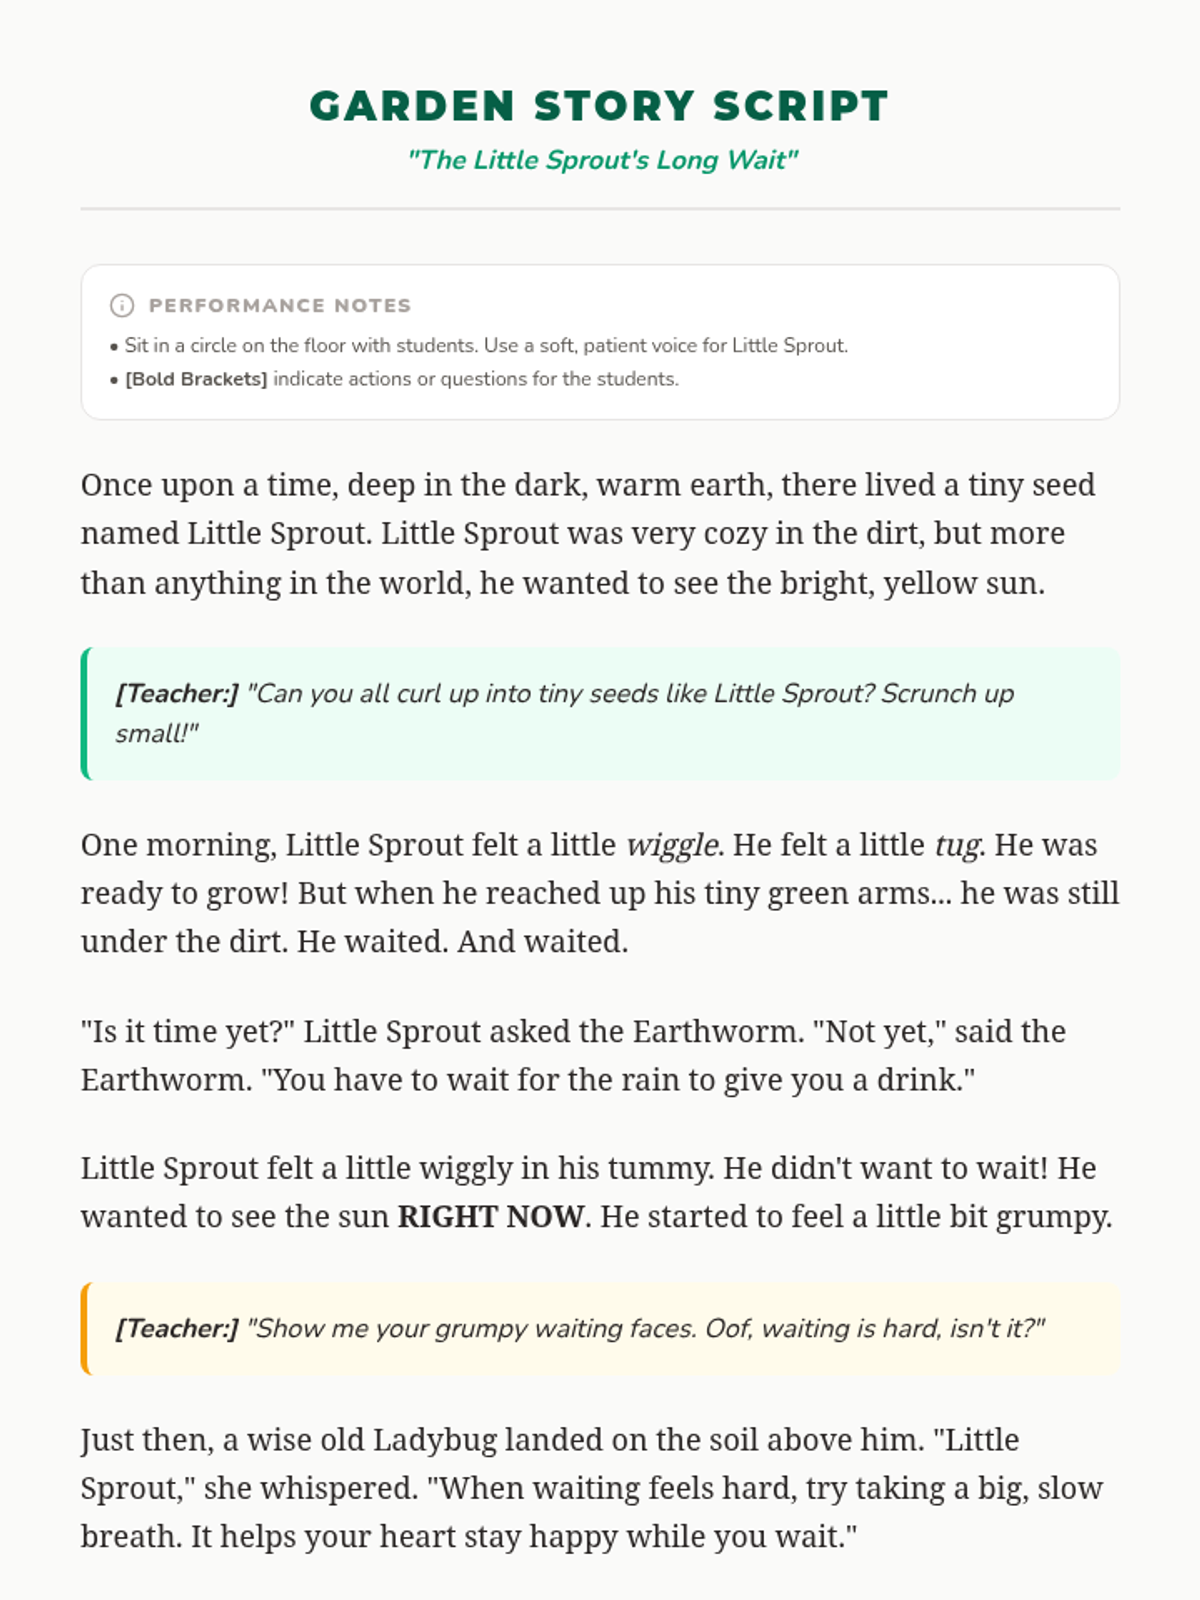Click the green left border of the first callout
Viewport: 1200px width, 1600px height.
click(85, 714)
